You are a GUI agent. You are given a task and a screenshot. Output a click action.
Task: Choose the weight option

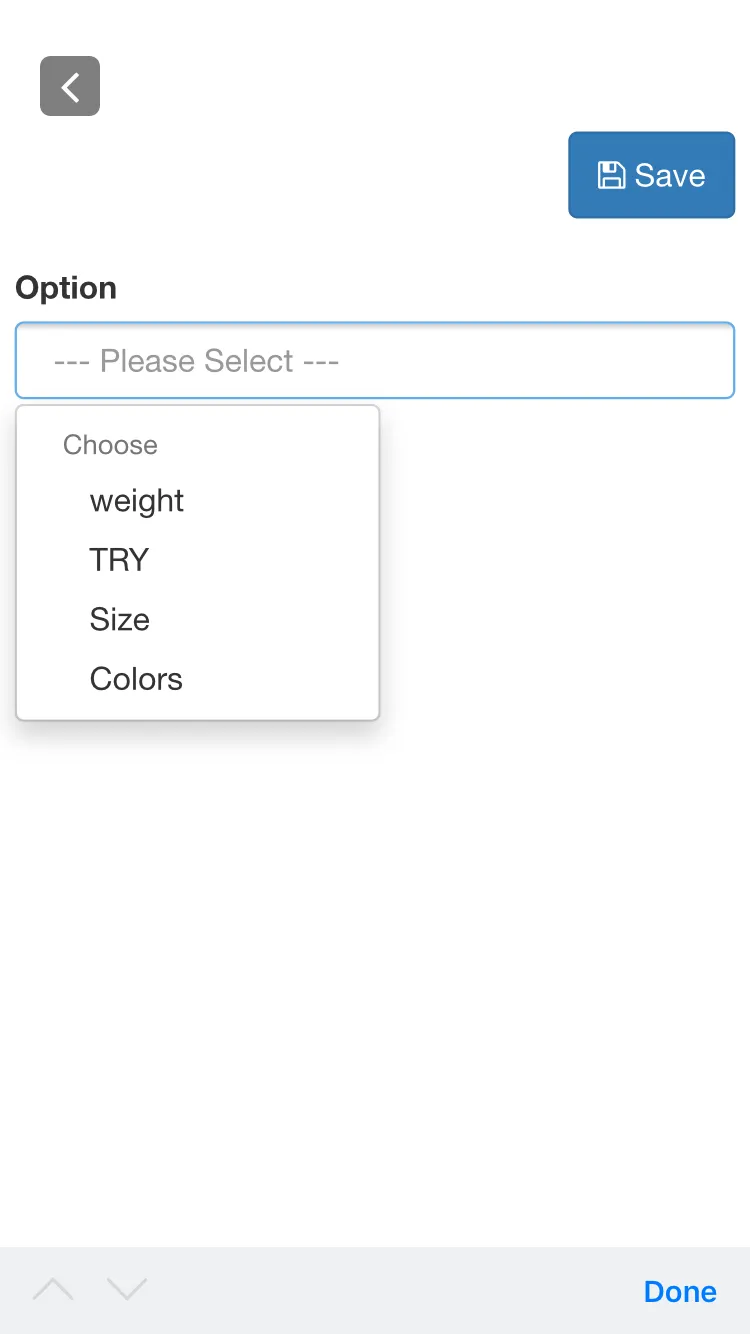(137, 500)
